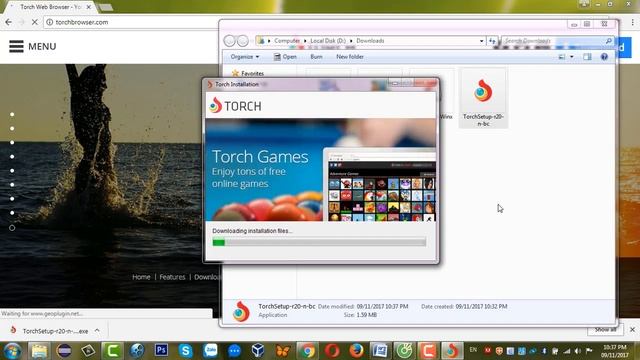Click the volume speaker tray icon

[577, 351]
